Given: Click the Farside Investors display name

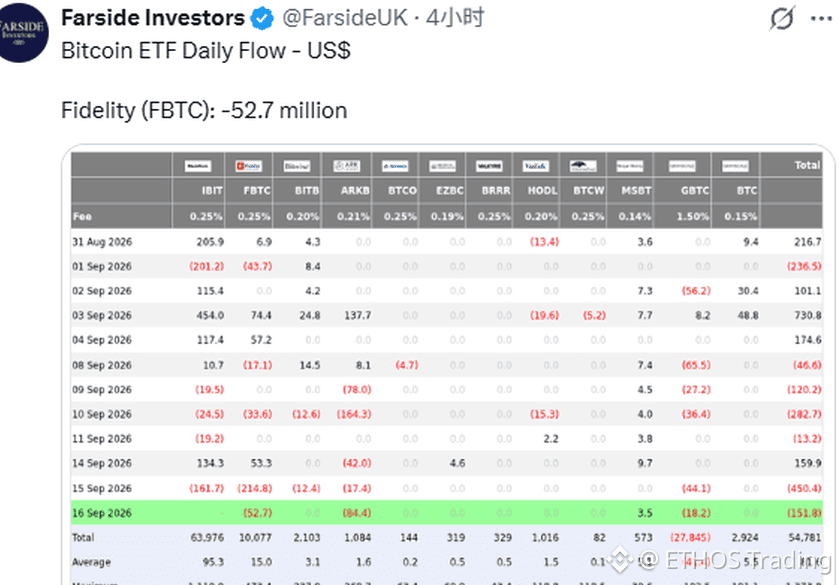Looking at the screenshot, I should [153, 18].
